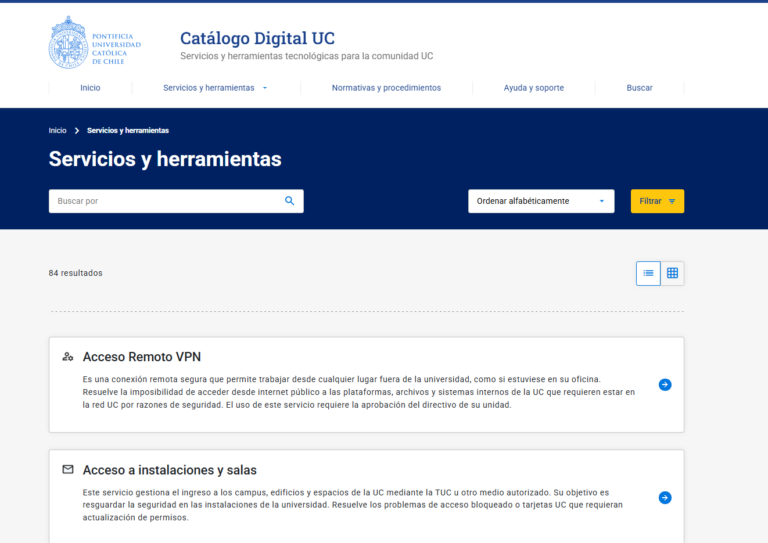Open Acceso Remoto VPN arrow icon

pos(665,385)
